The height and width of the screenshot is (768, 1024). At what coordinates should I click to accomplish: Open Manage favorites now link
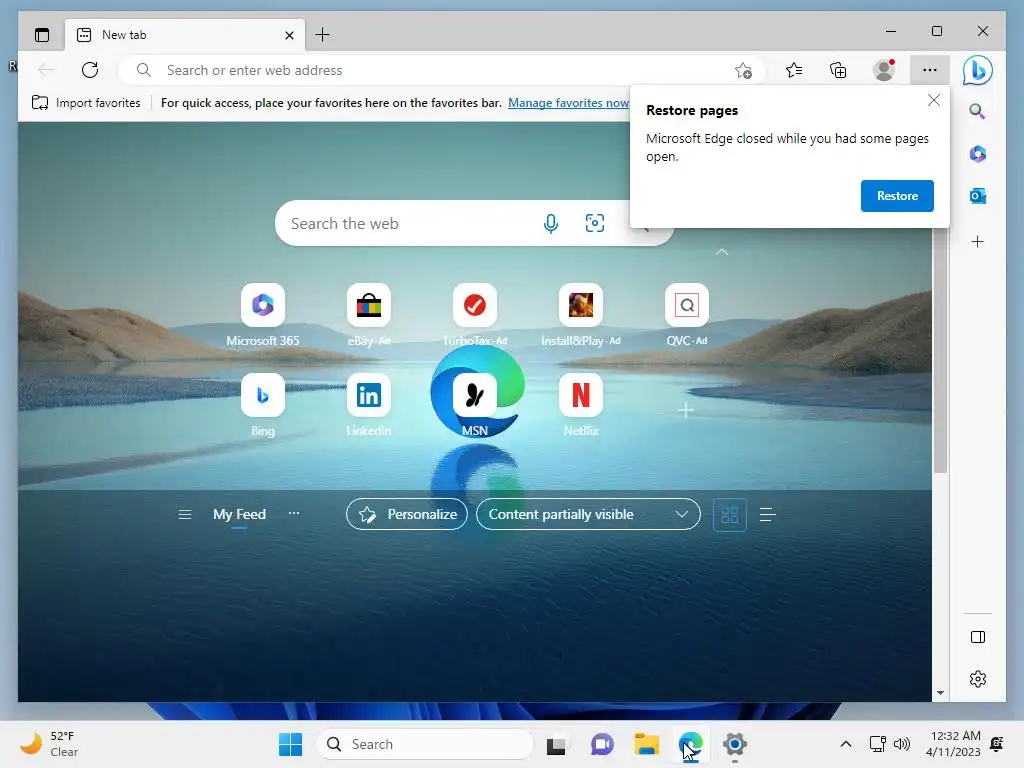tap(568, 103)
